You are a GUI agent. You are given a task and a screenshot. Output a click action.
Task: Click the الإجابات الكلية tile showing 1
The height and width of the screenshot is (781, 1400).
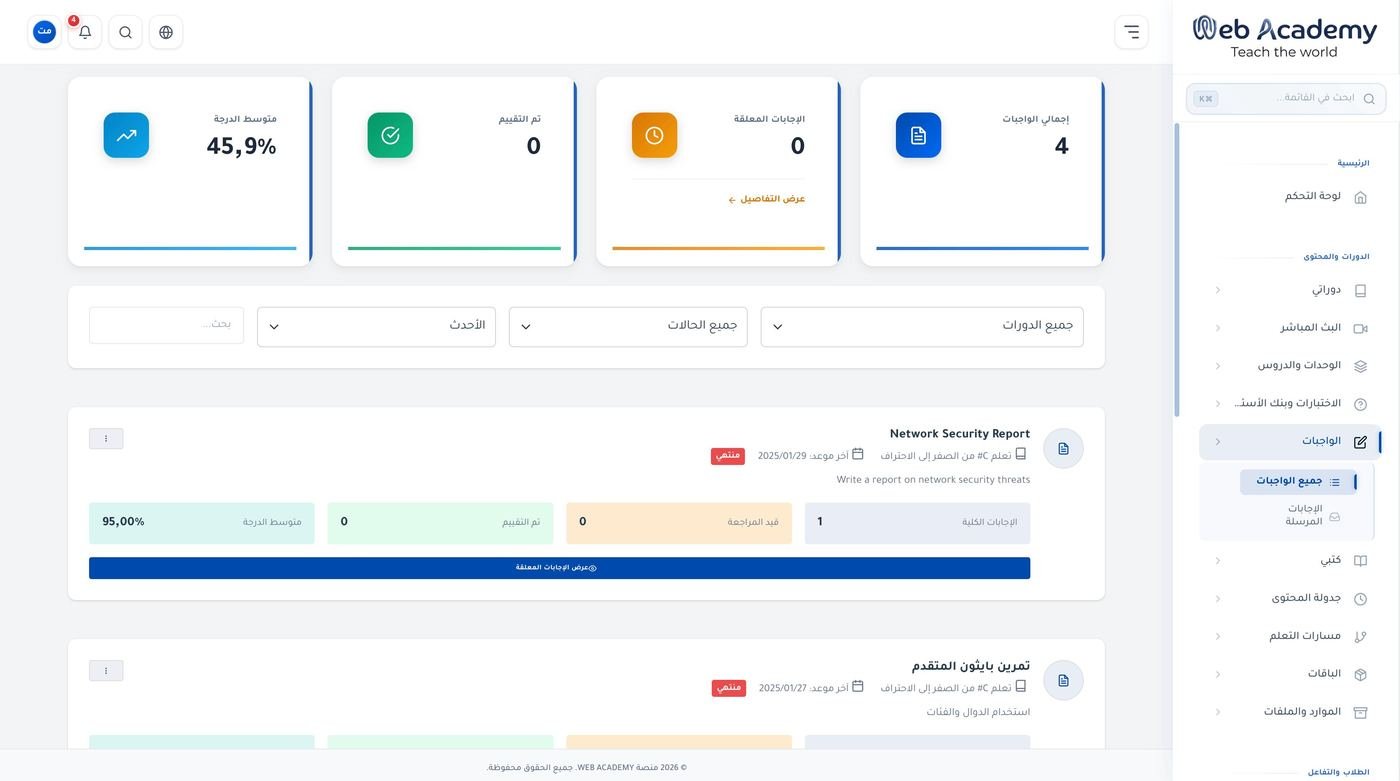tap(918, 523)
